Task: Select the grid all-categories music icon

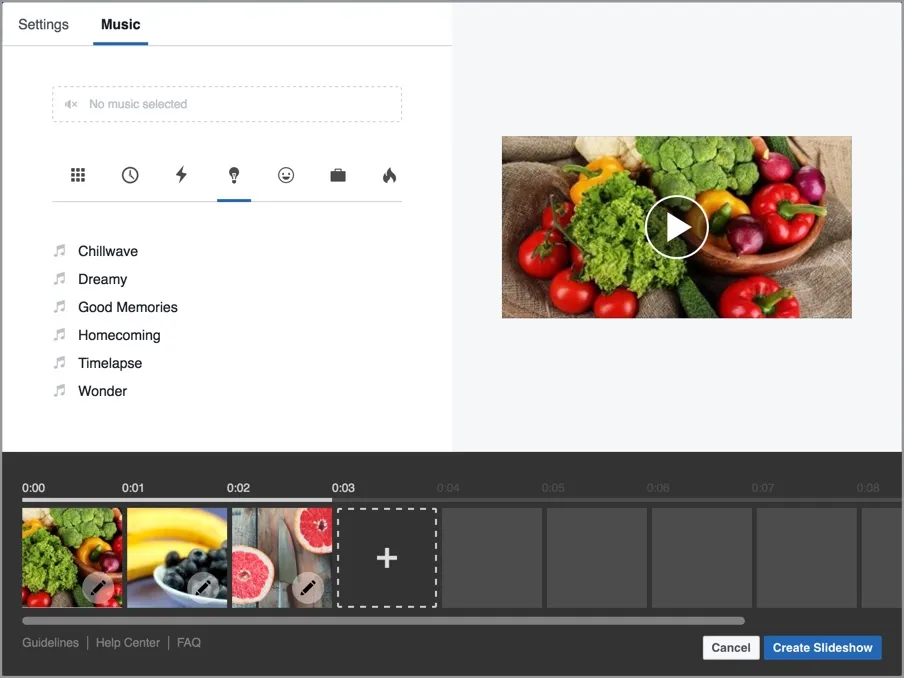Action: point(78,175)
